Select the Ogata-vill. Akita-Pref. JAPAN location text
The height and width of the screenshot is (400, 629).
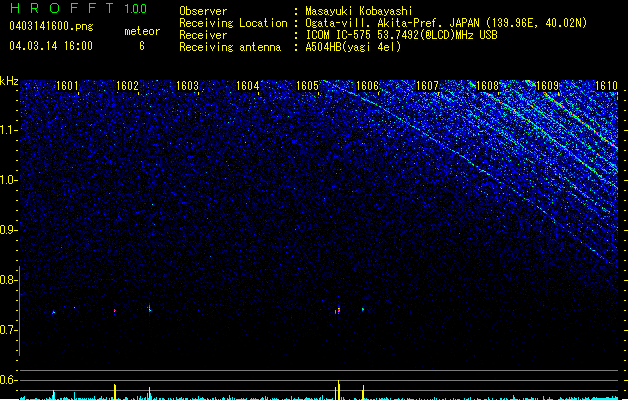point(446,23)
